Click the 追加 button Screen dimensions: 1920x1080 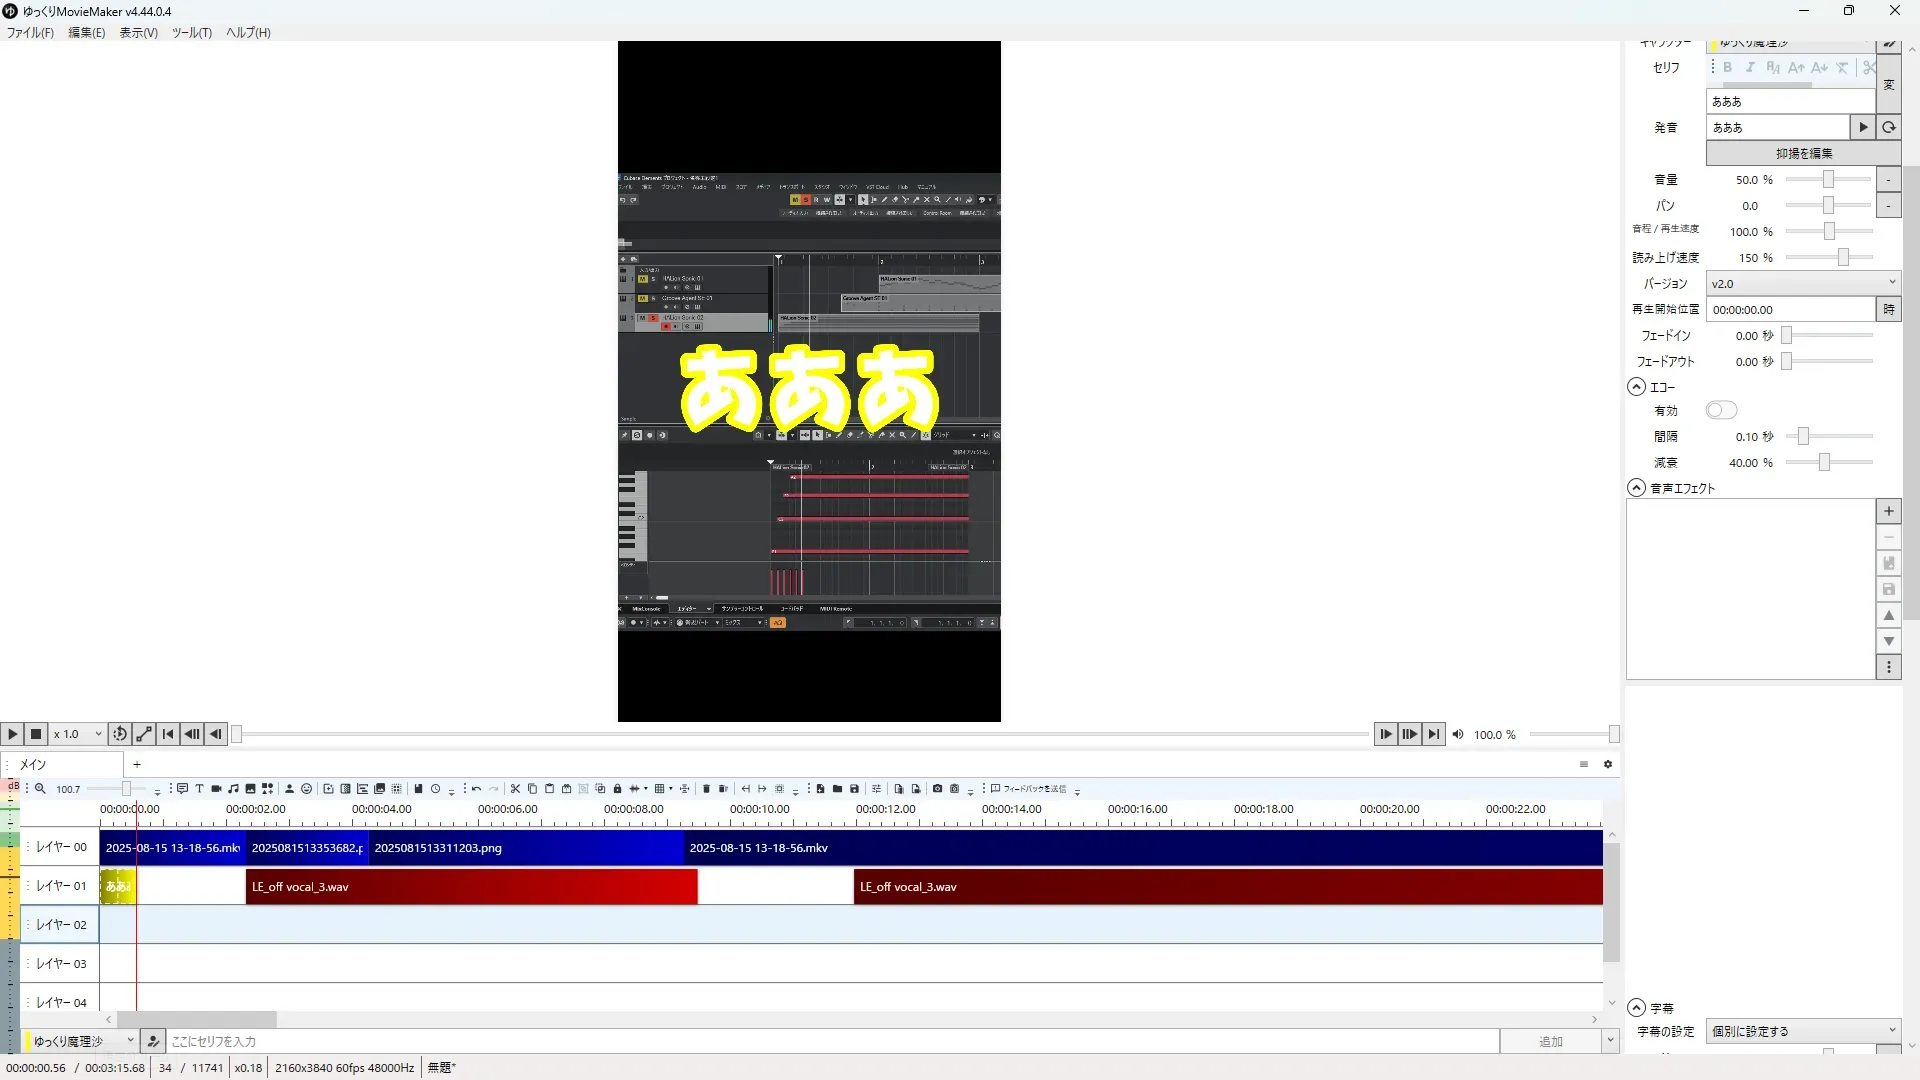point(1550,1041)
